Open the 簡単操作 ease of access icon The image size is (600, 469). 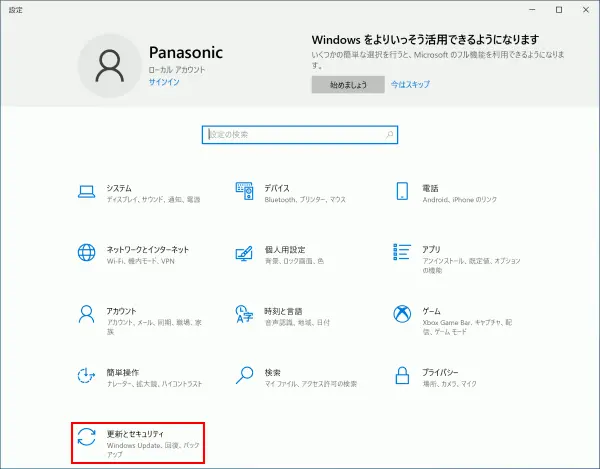(x=86, y=375)
